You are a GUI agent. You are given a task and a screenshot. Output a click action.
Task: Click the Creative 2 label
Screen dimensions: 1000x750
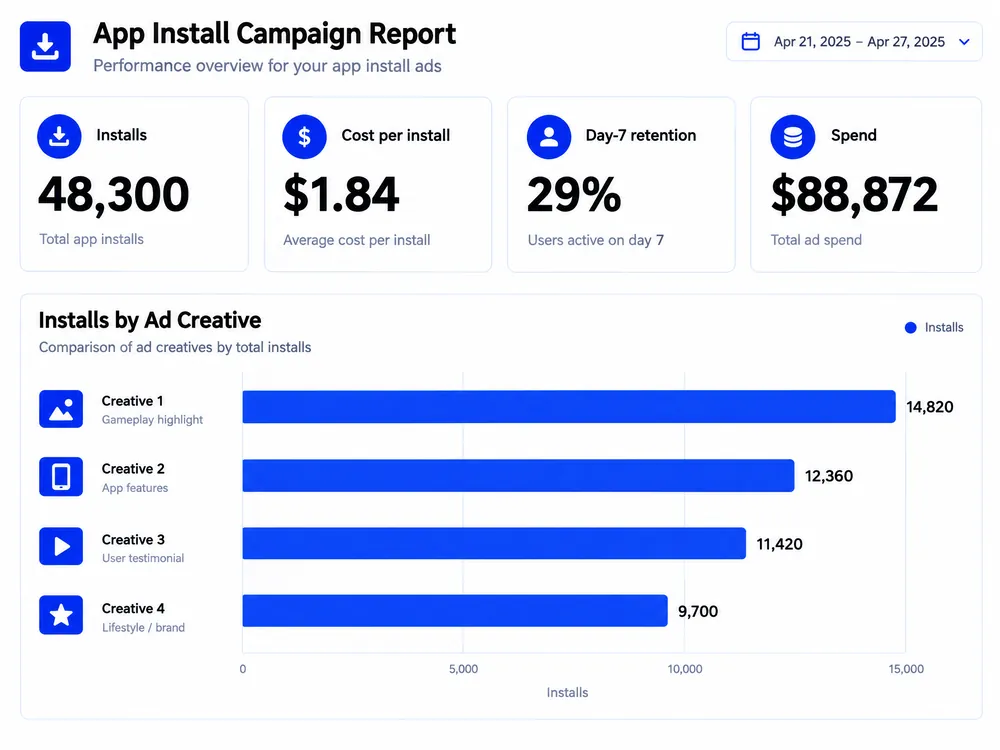point(133,469)
